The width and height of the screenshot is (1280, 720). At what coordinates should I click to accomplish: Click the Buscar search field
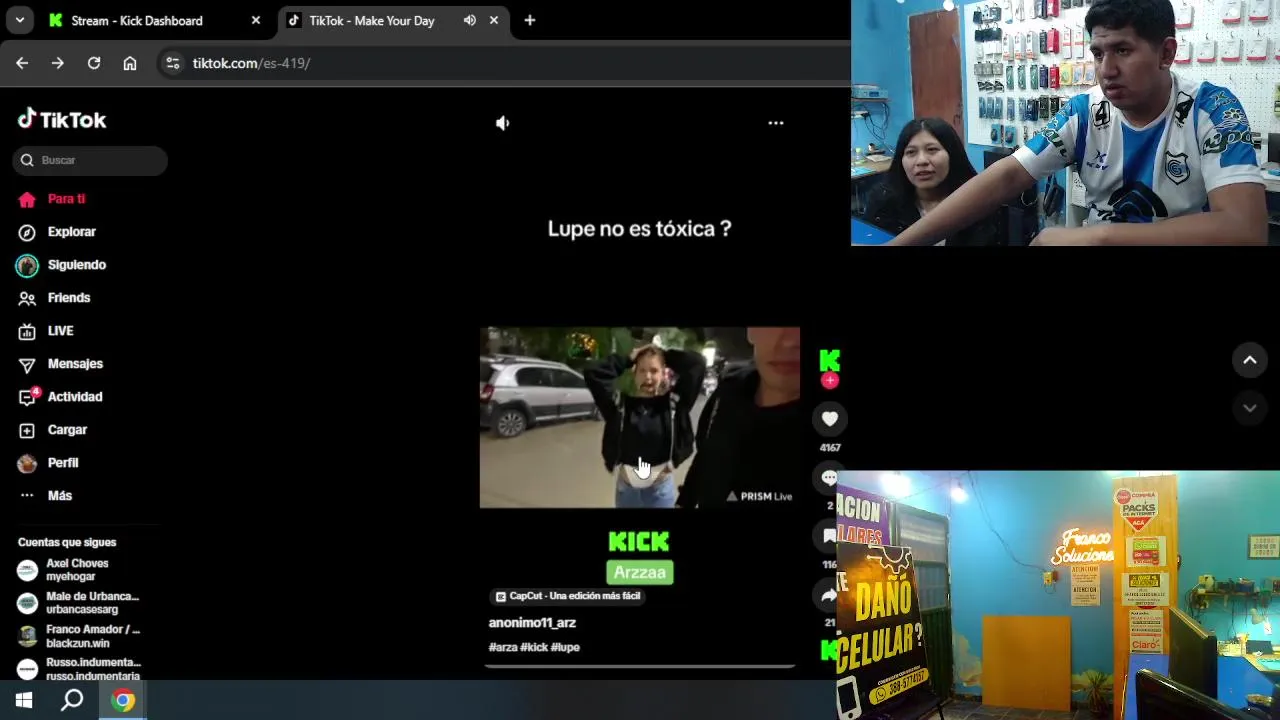point(90,160)
